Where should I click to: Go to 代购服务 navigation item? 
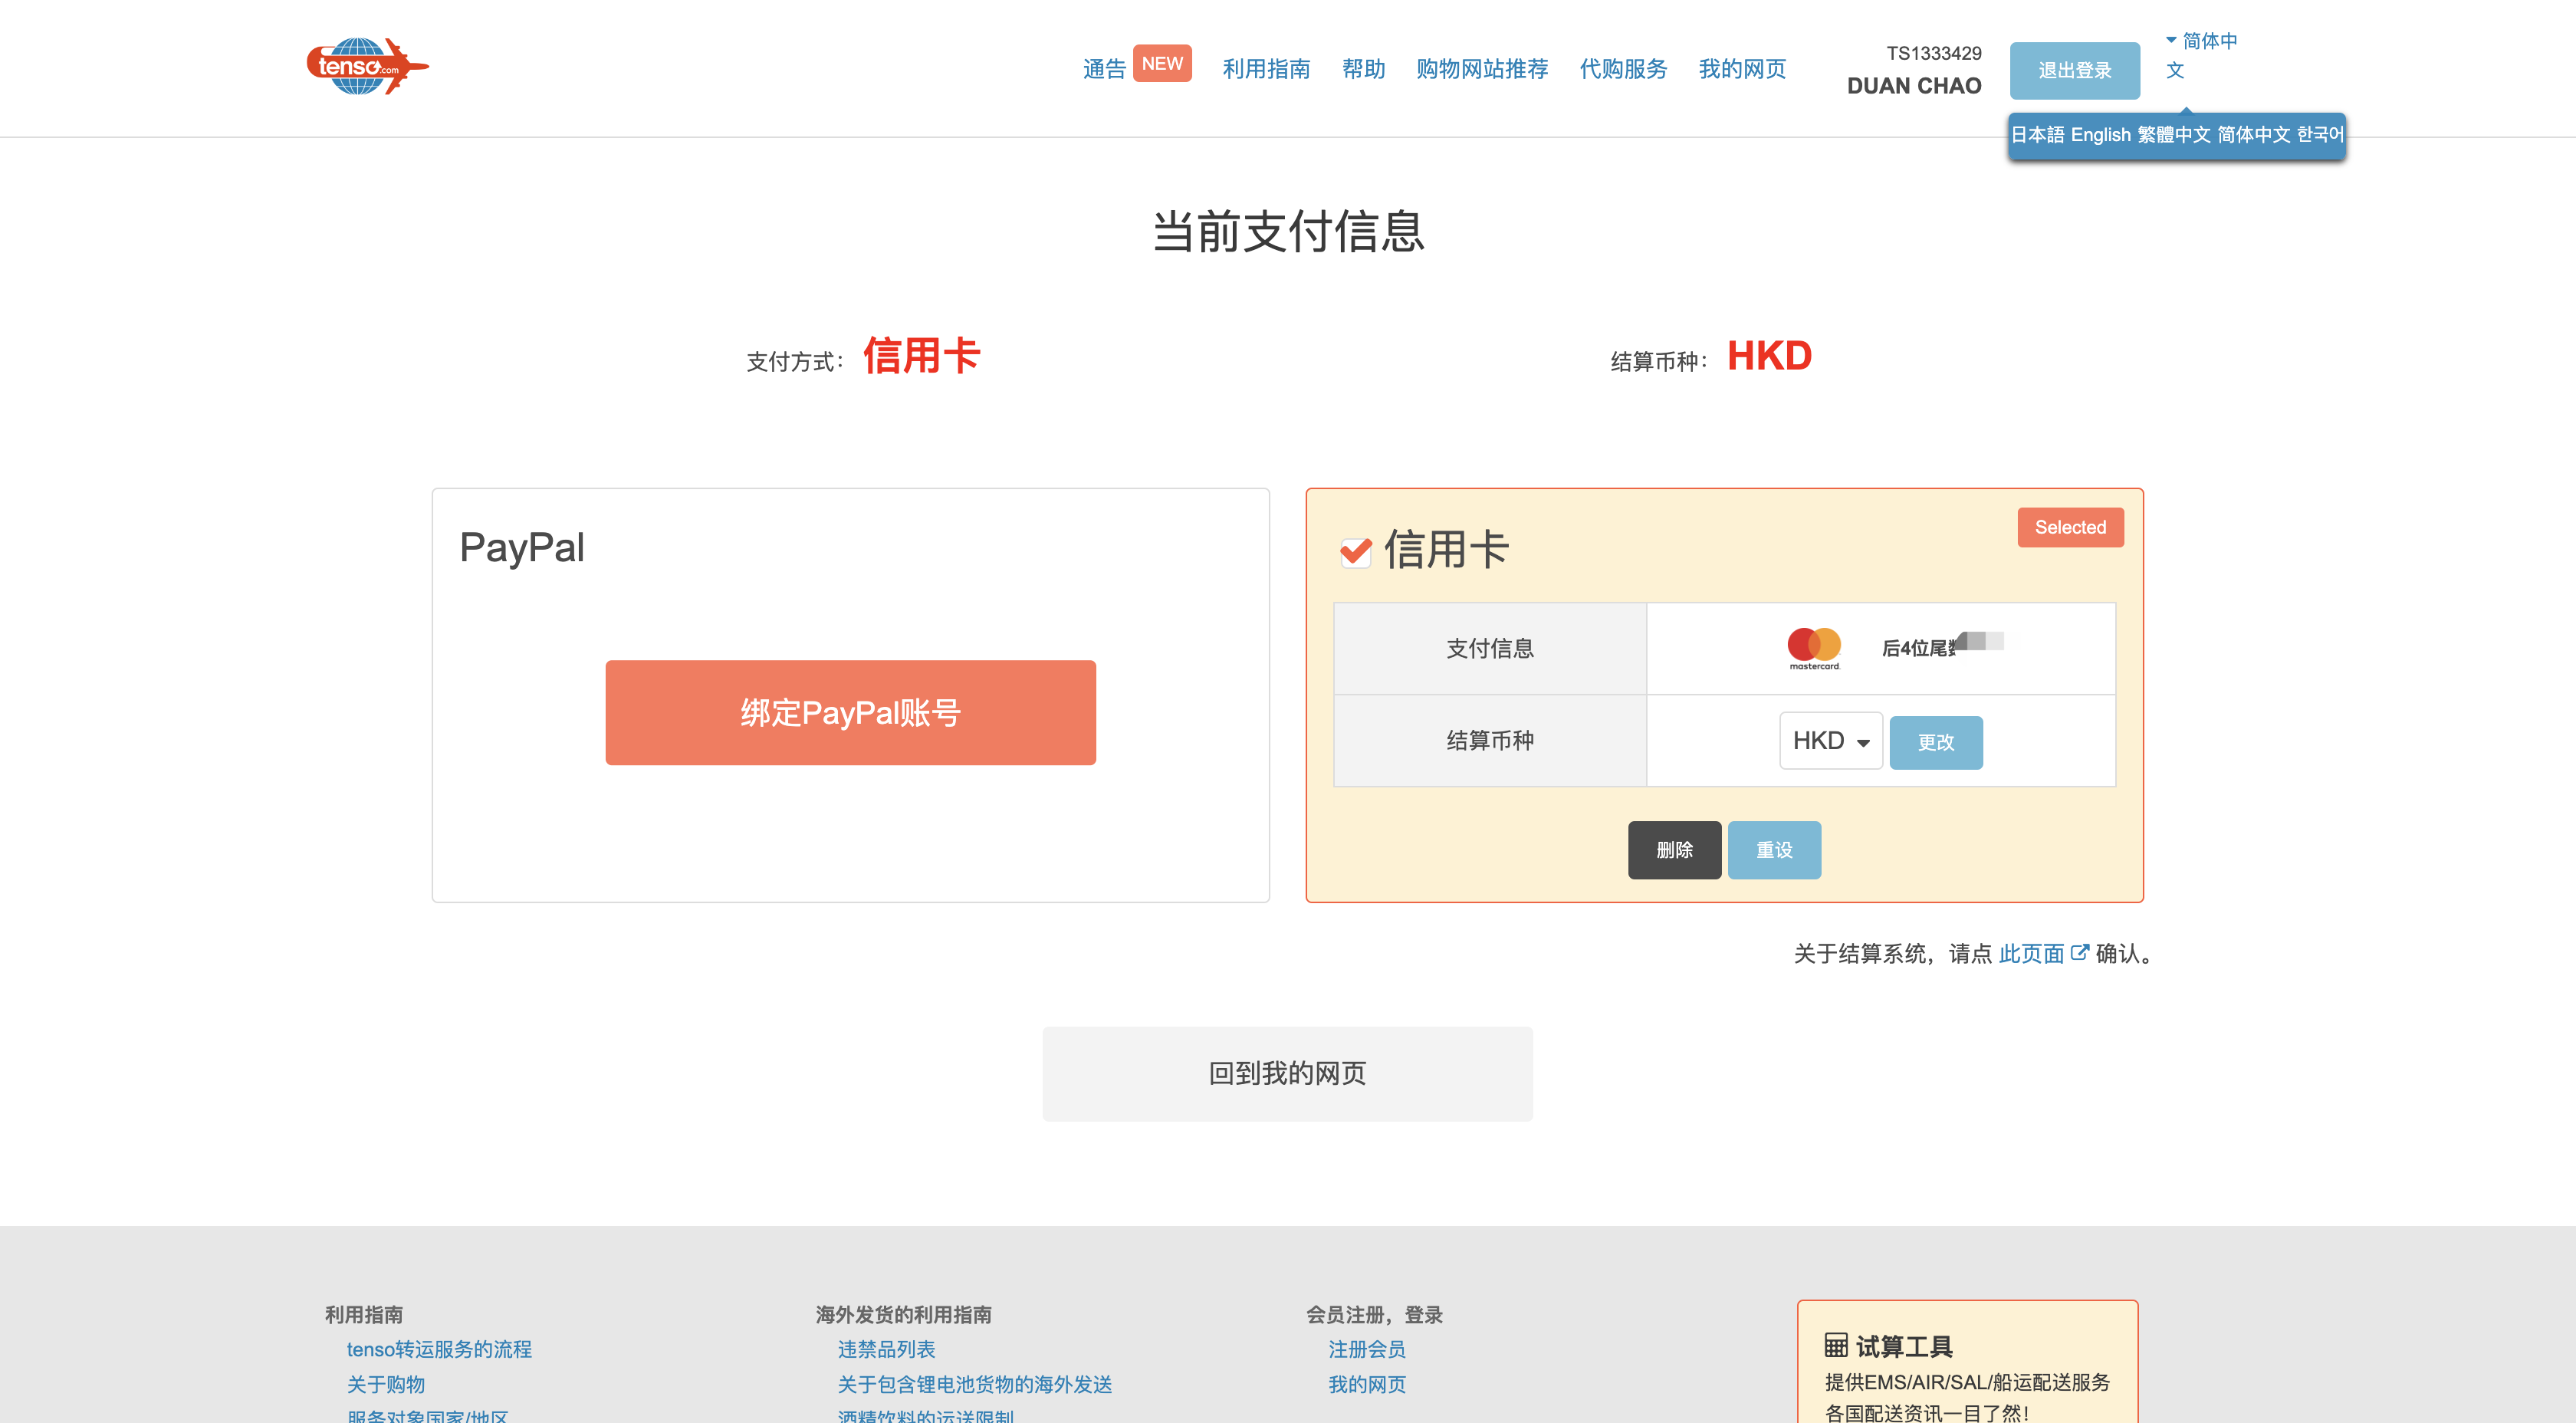click(1622, 69)
